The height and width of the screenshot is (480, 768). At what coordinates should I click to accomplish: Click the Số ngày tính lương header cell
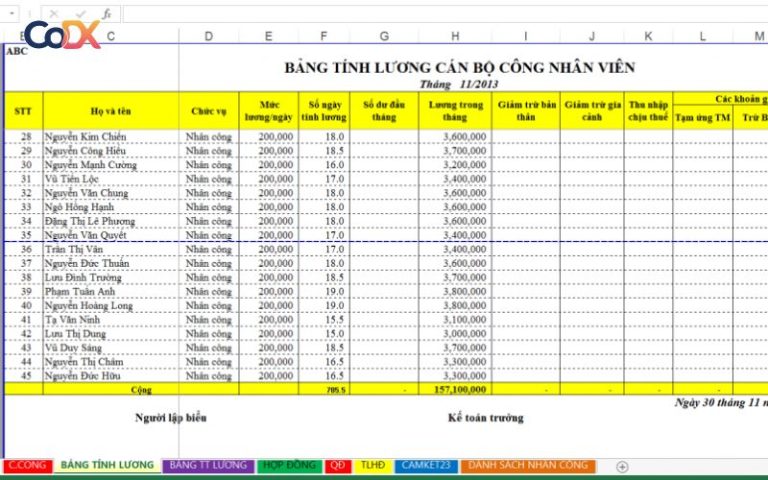(x=324, y=111)
